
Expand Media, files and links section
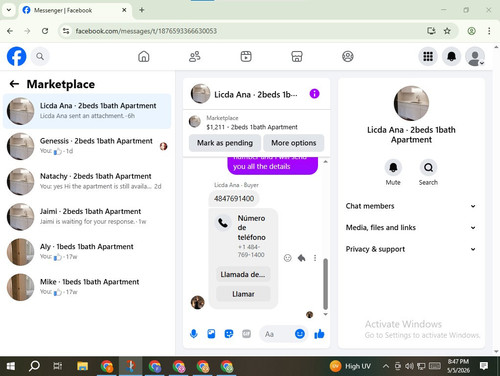411,228
